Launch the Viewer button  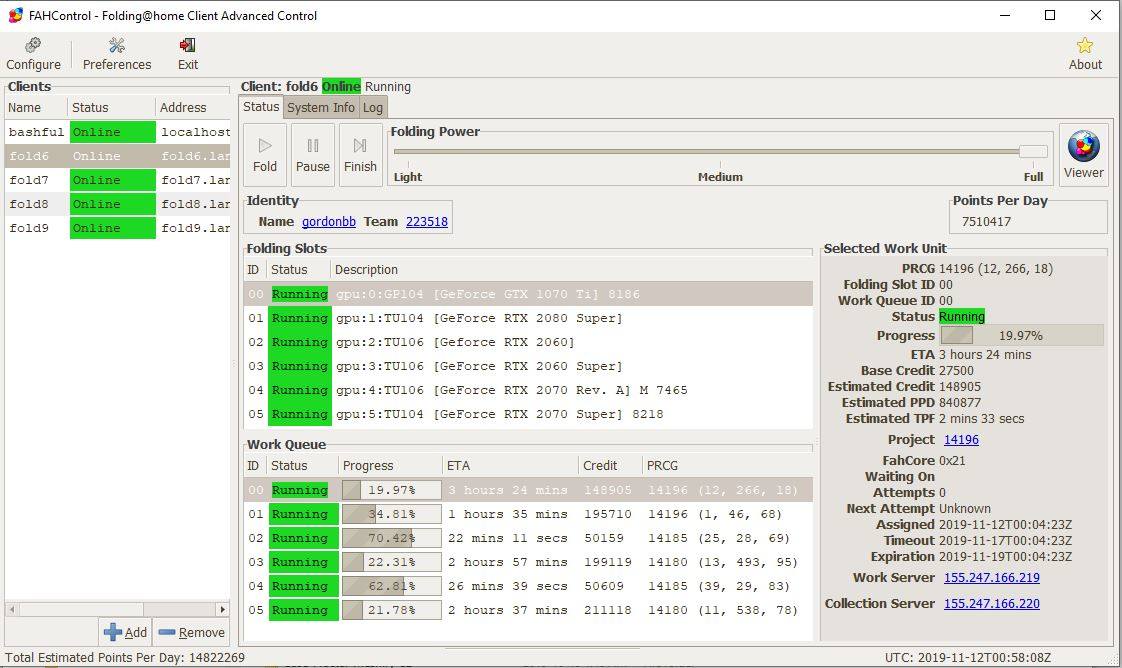(x=1083, y=154)
